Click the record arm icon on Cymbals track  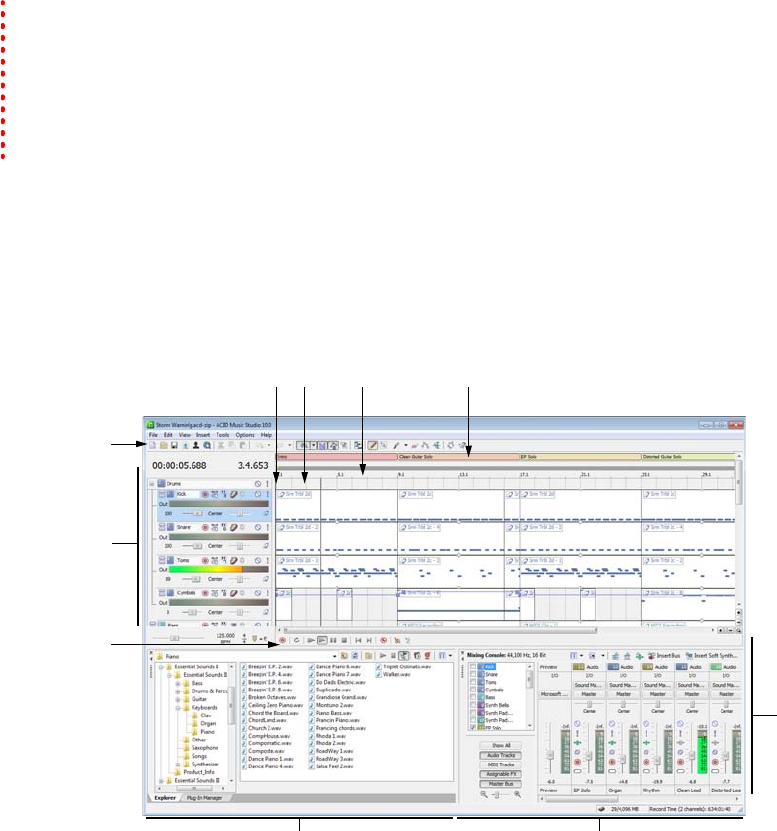click(205, 593)
